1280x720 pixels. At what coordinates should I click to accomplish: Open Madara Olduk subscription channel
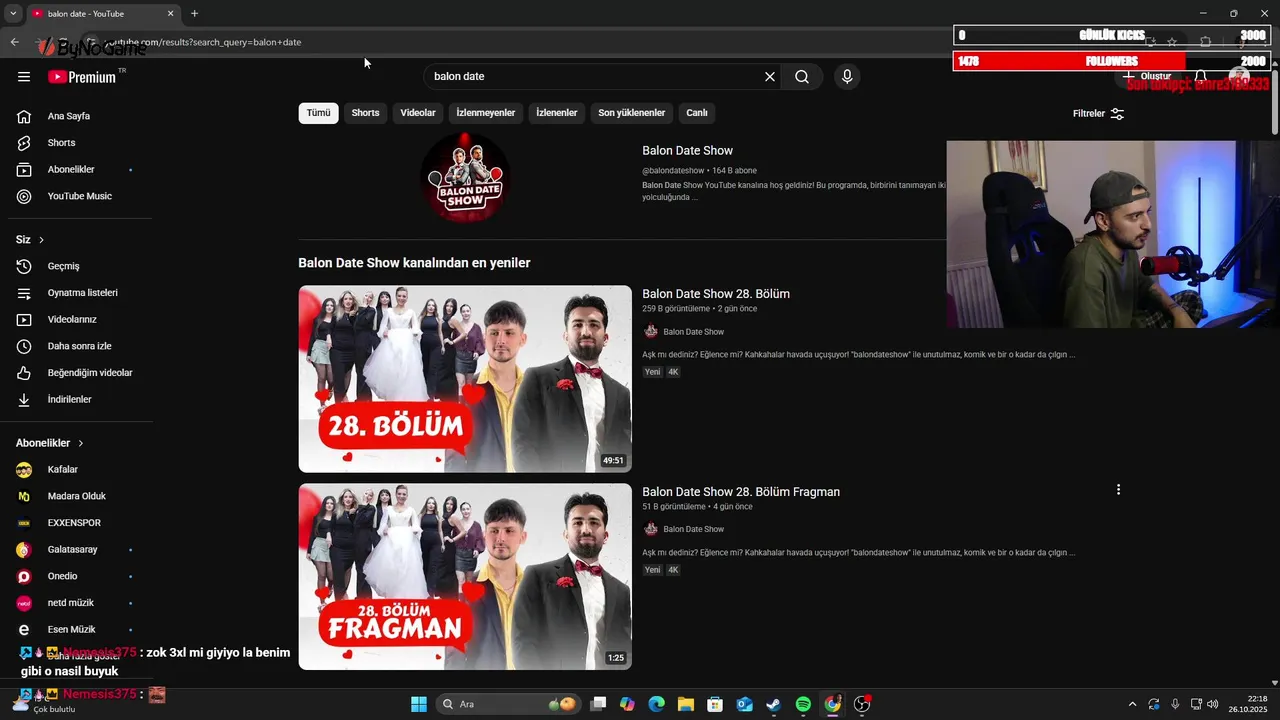[76, 496]
